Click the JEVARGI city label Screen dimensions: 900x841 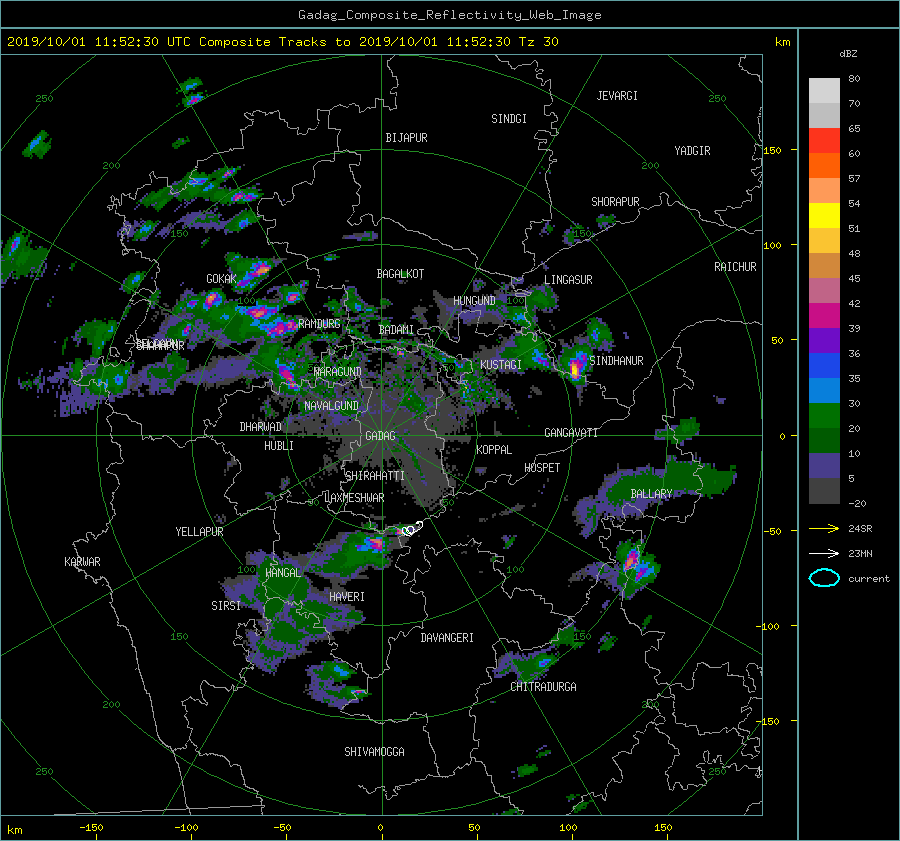click(617, 96)
